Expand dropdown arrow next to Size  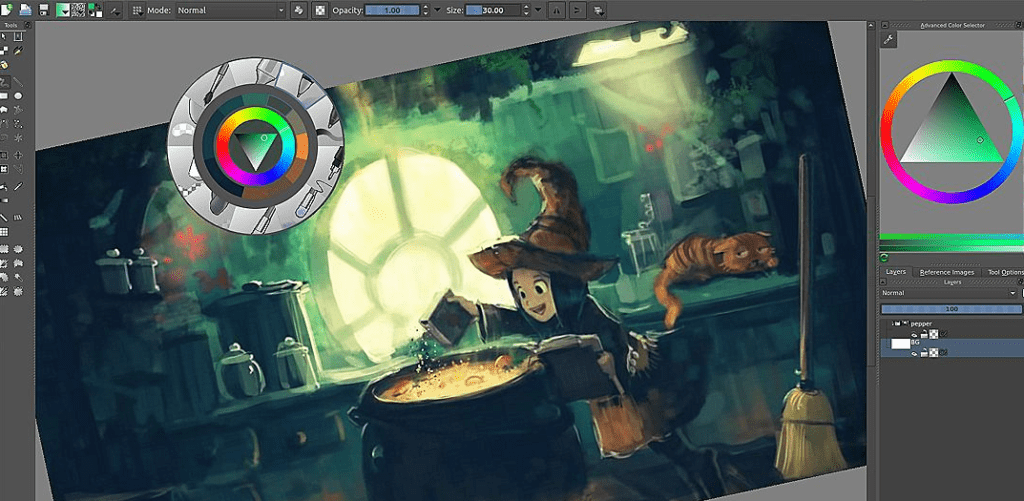tap(538, 10)
